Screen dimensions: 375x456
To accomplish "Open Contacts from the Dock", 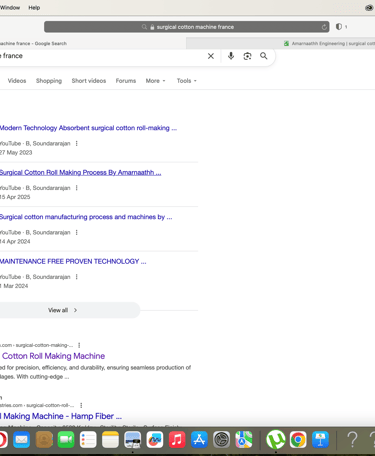I will (x=44, y=440).
